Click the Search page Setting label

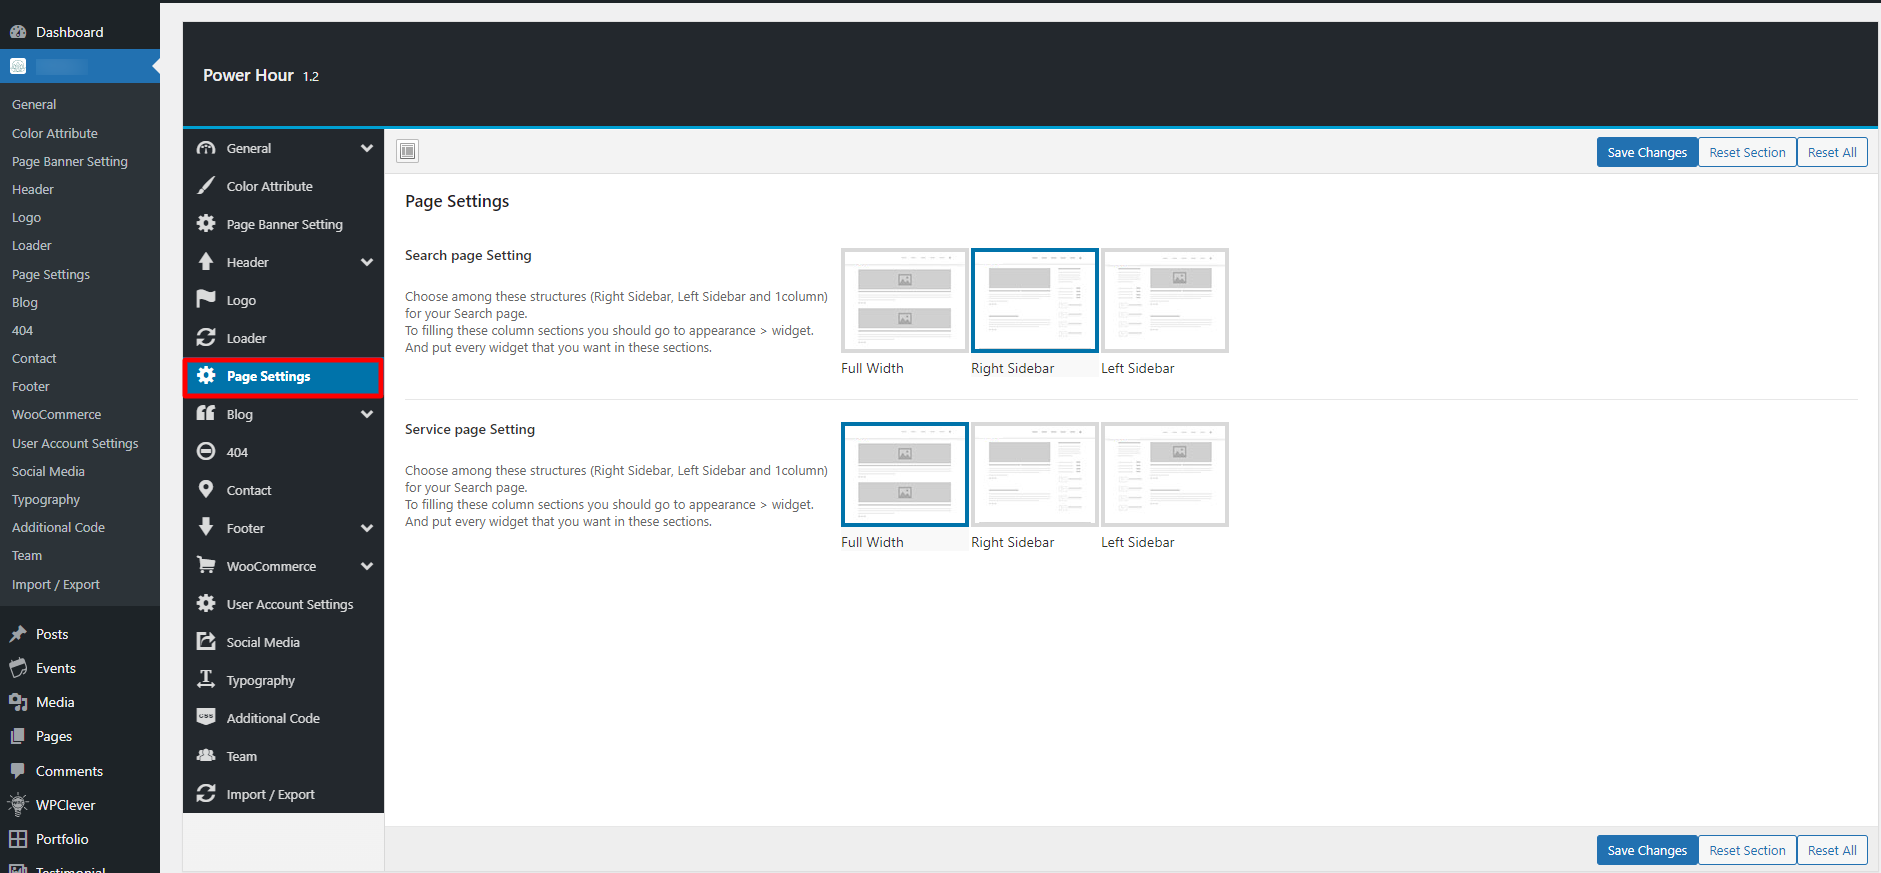(x=468, y=255)
